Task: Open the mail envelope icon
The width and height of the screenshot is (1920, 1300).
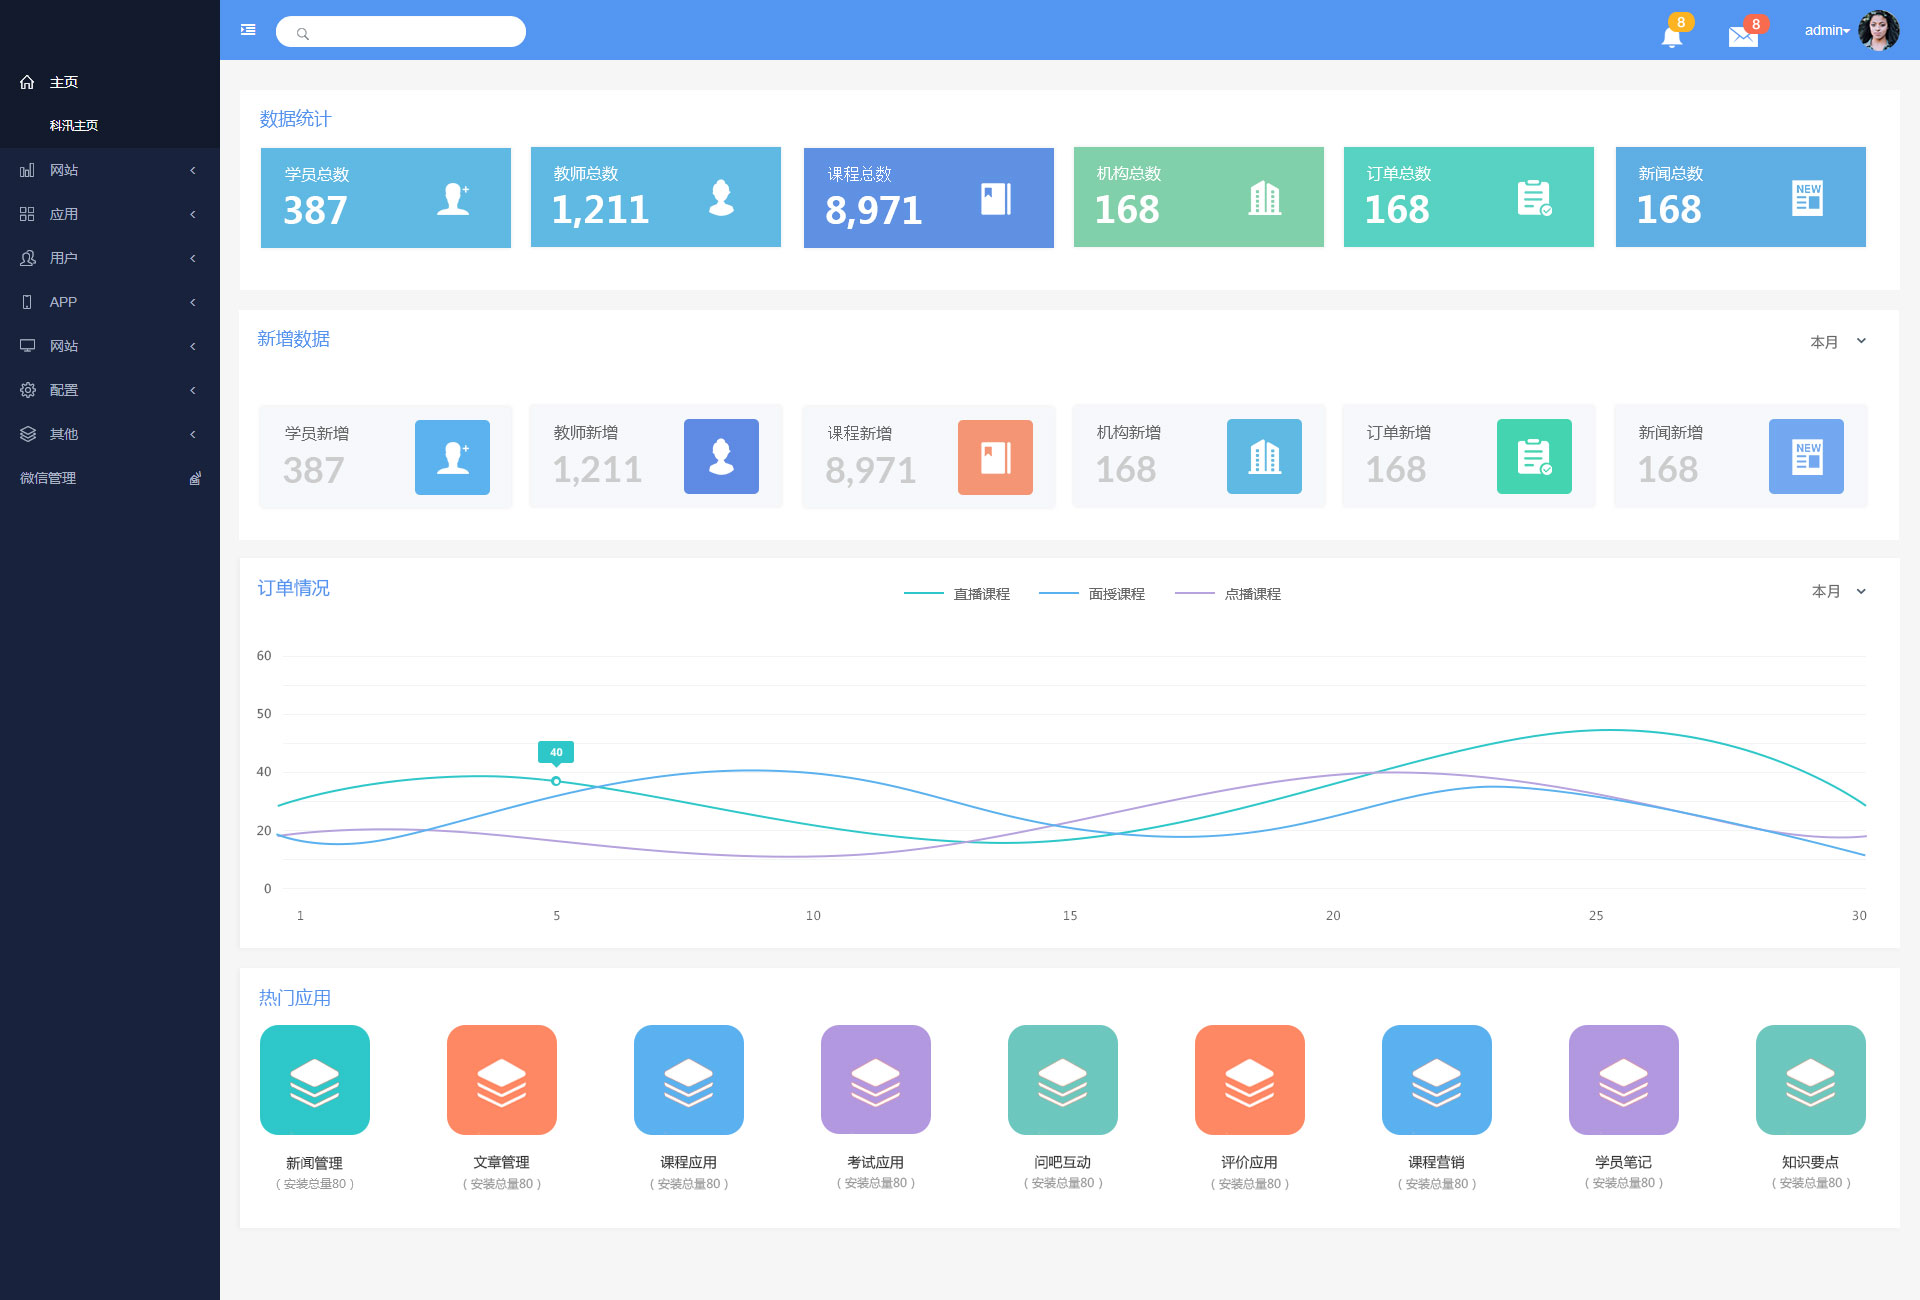Action: (1742, 37)
